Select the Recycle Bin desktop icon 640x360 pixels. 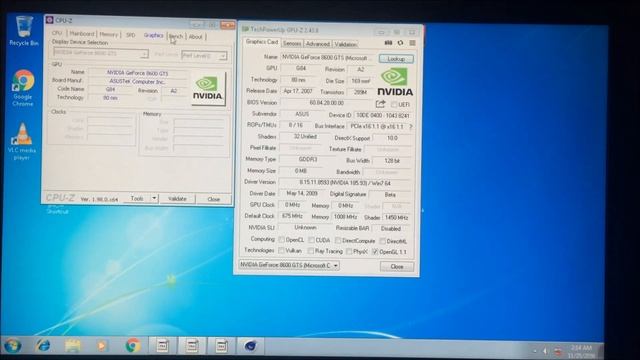[24, 31]
